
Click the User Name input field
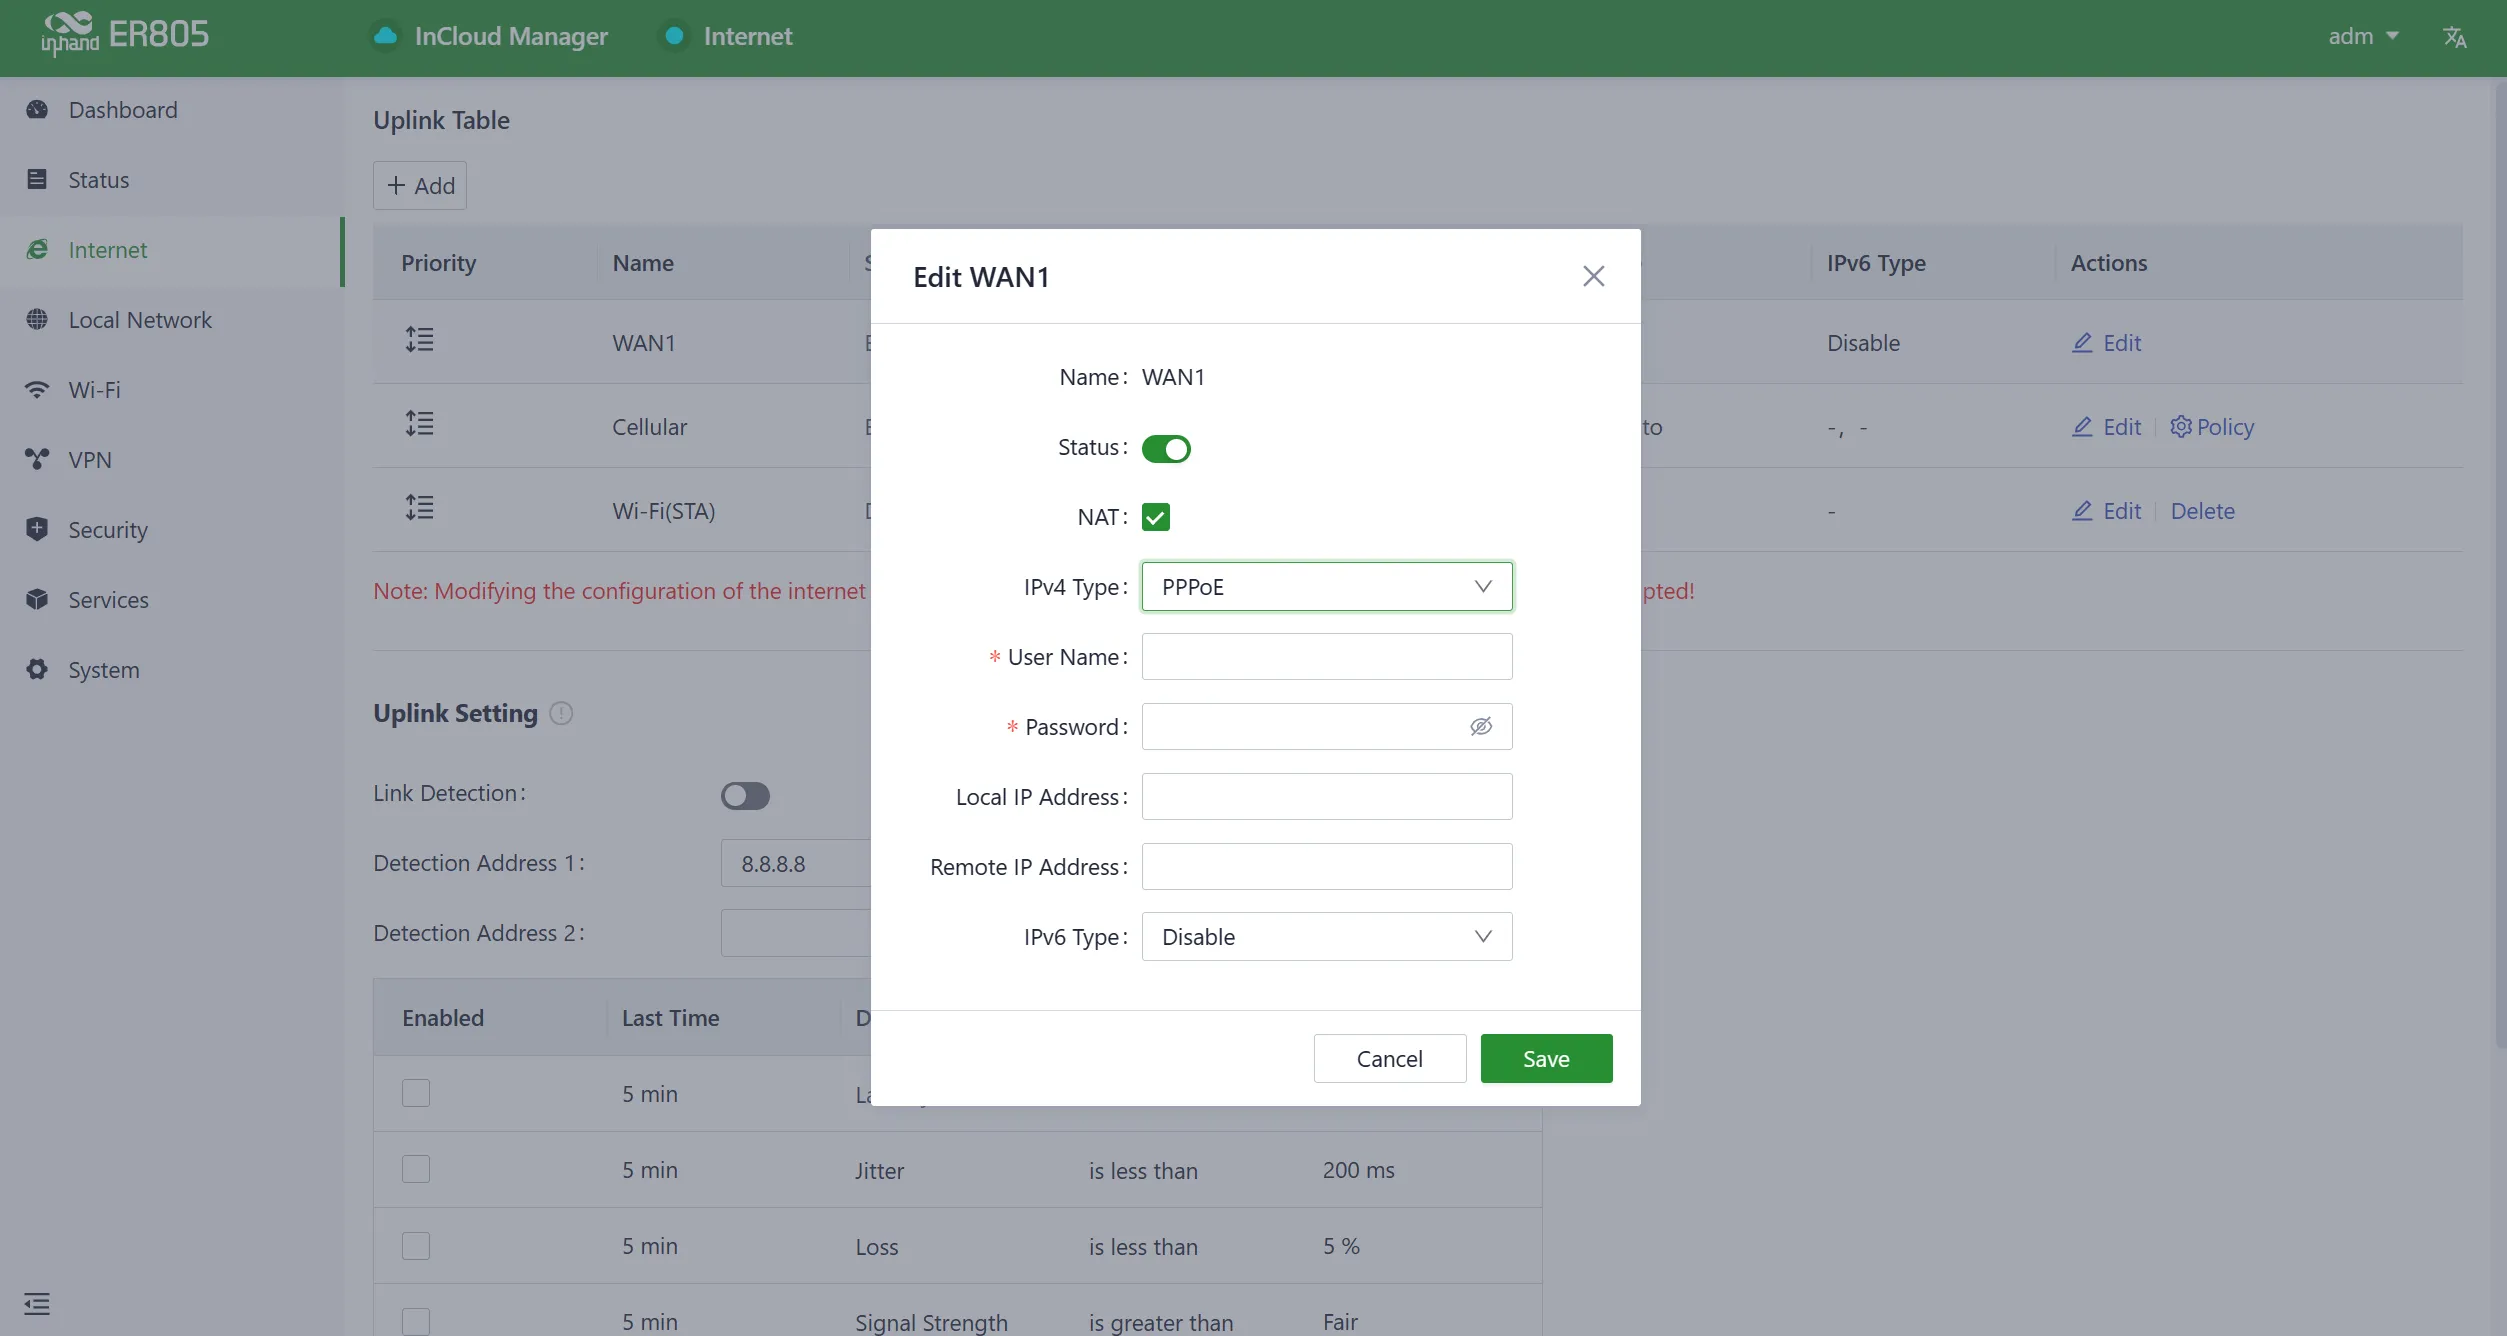click(x=1327, y=657)
